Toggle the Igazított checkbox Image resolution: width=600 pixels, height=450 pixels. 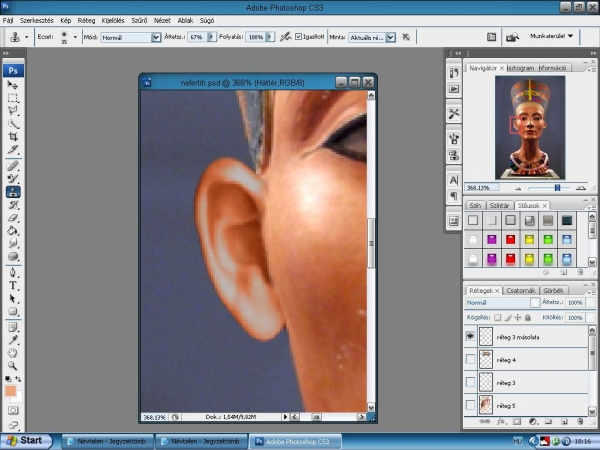pos(298,37)
